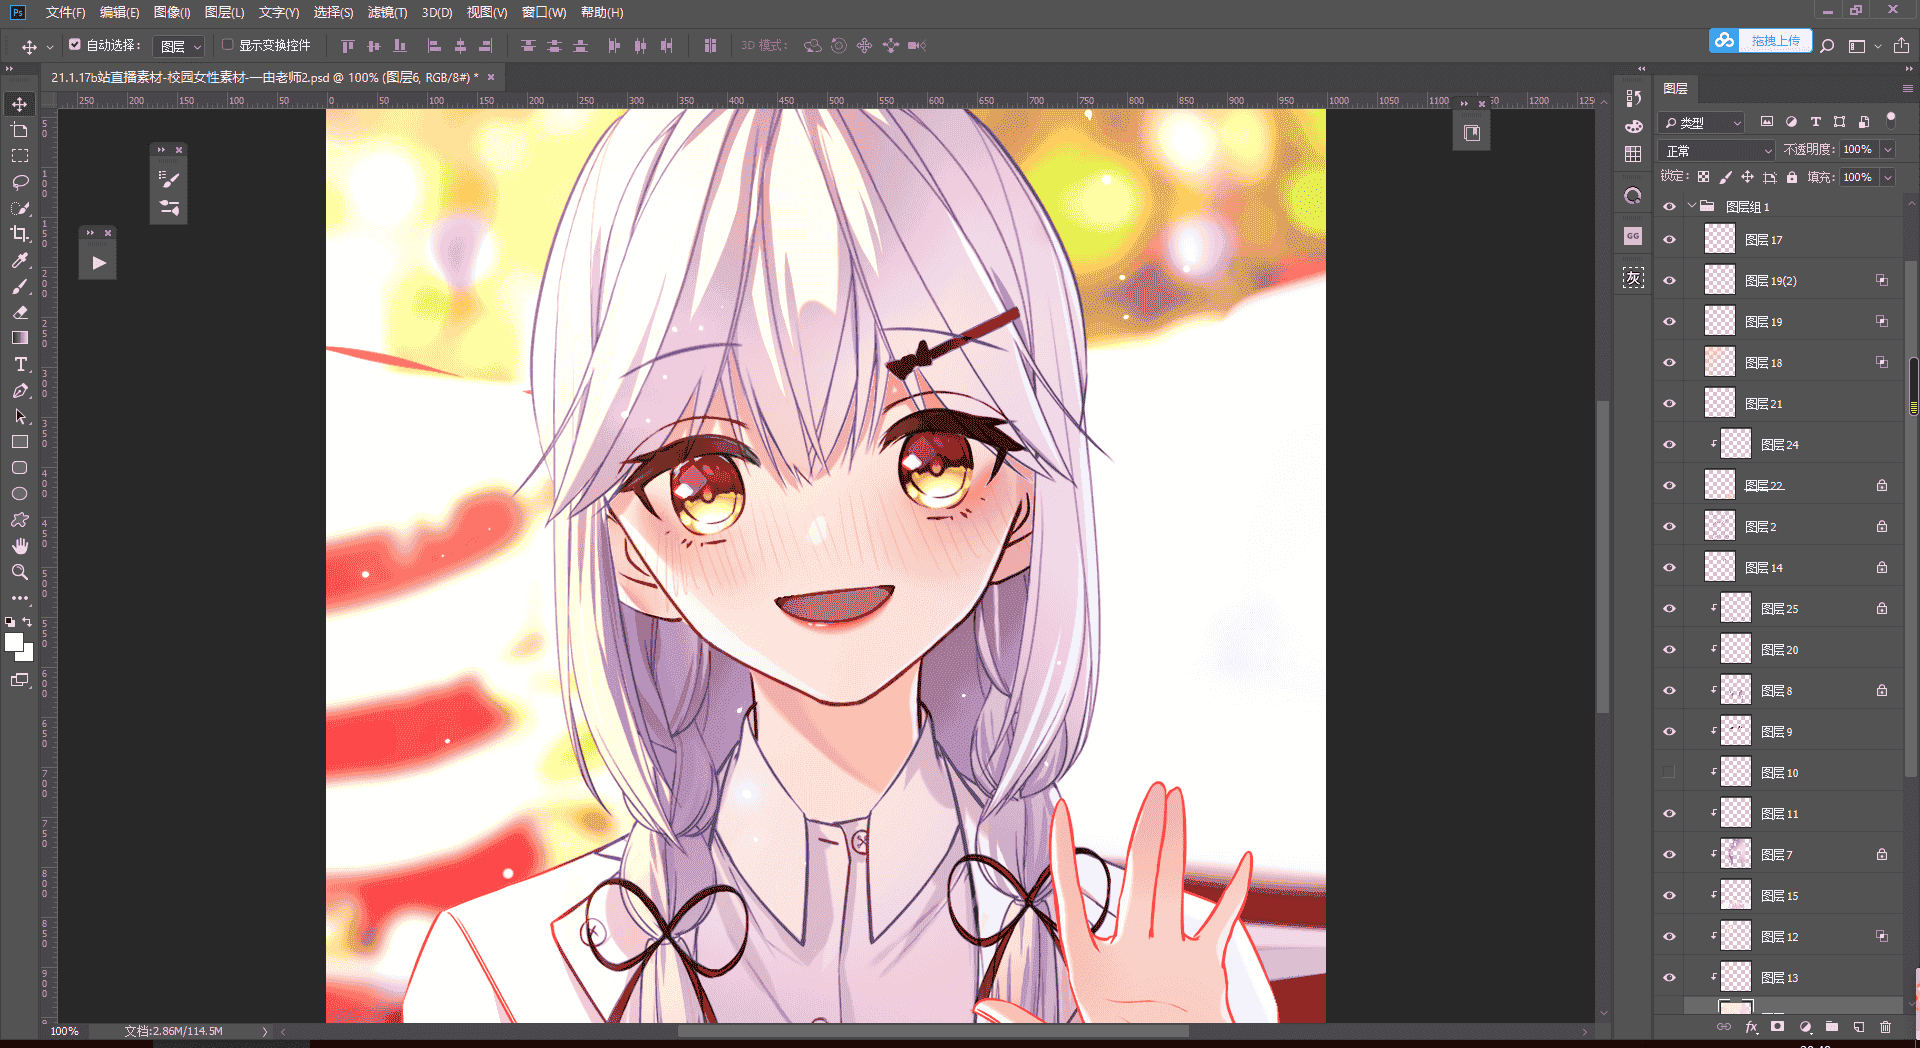Open the 图像(I) menu

click(x=172, y=12)
